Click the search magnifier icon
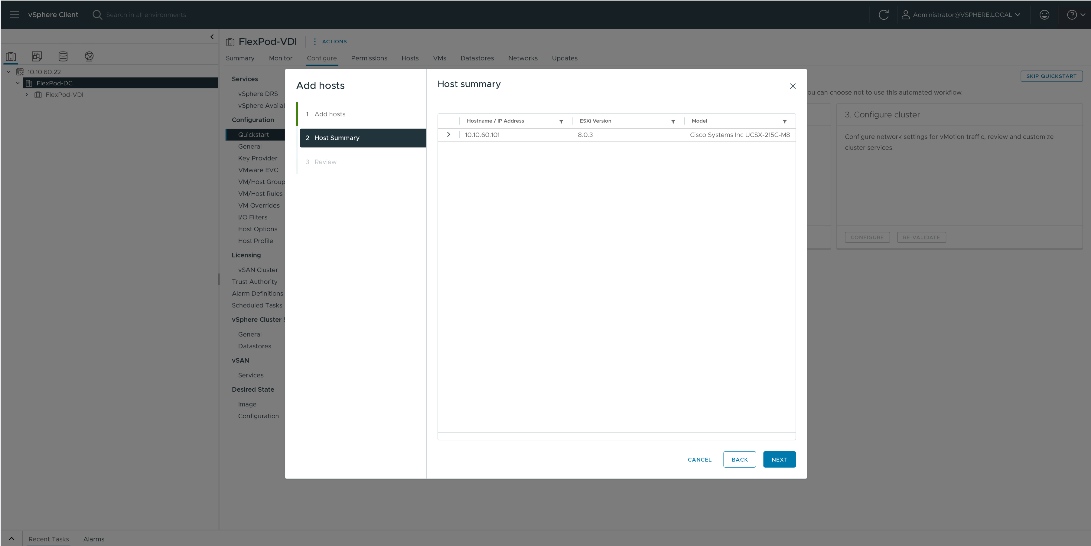Viewport: 1091px width, 546px height. 97,15
